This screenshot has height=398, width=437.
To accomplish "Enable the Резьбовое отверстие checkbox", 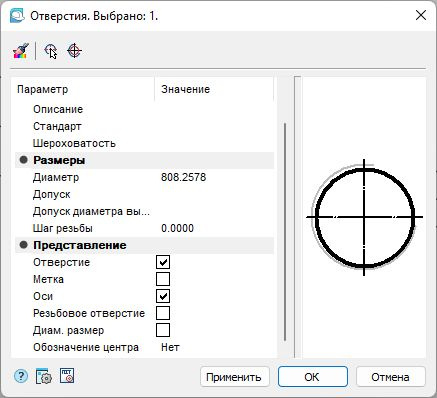I will tap(163, 313).
